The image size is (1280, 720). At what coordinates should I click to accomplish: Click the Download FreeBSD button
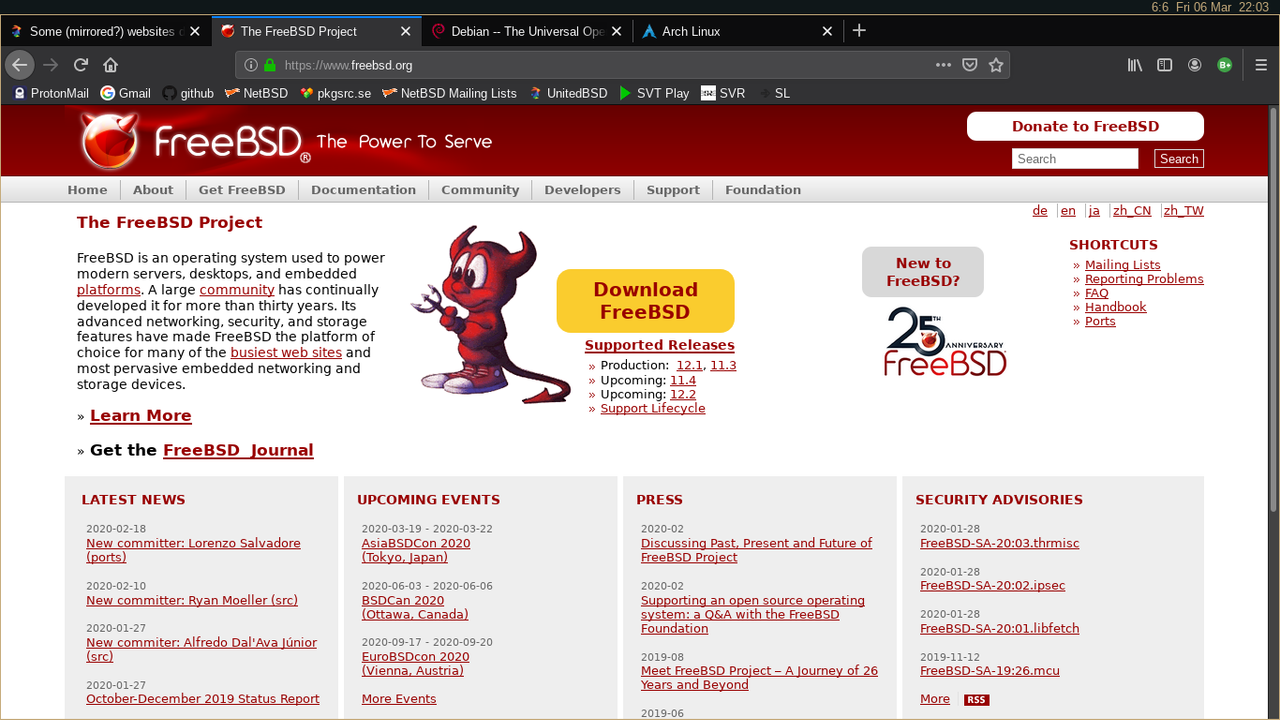(x=645, y=301)
